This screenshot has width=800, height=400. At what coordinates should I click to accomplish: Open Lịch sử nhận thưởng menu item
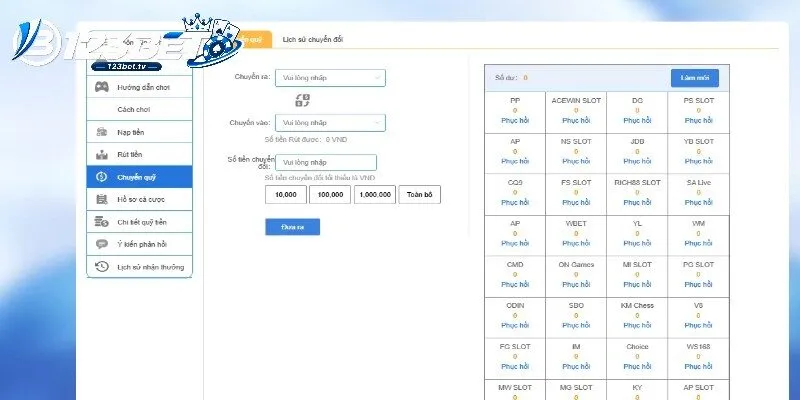pos(139,267)
